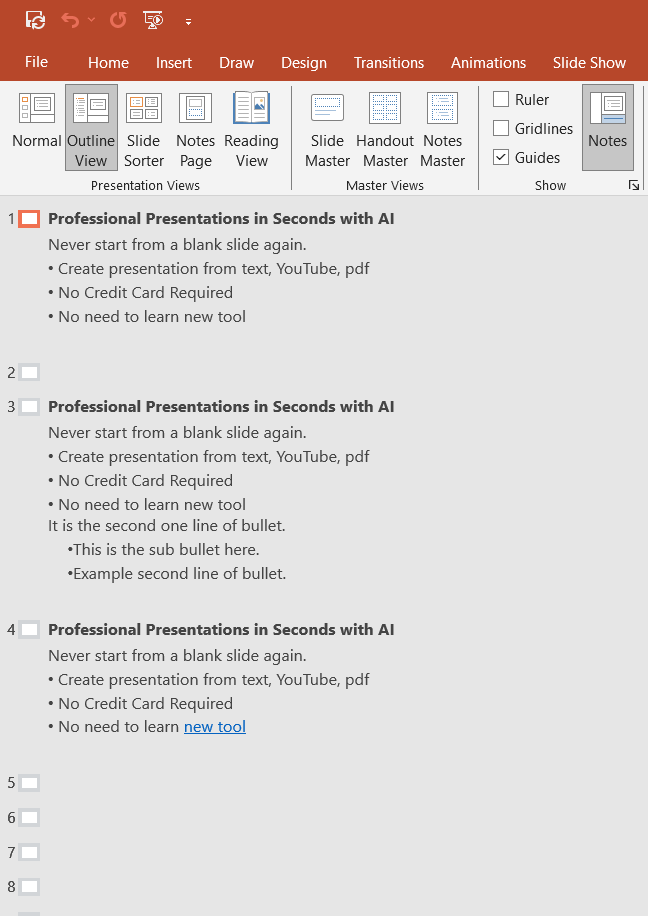Open the Notes Master view
The image size is (648, 916).
tap(442, 125)
